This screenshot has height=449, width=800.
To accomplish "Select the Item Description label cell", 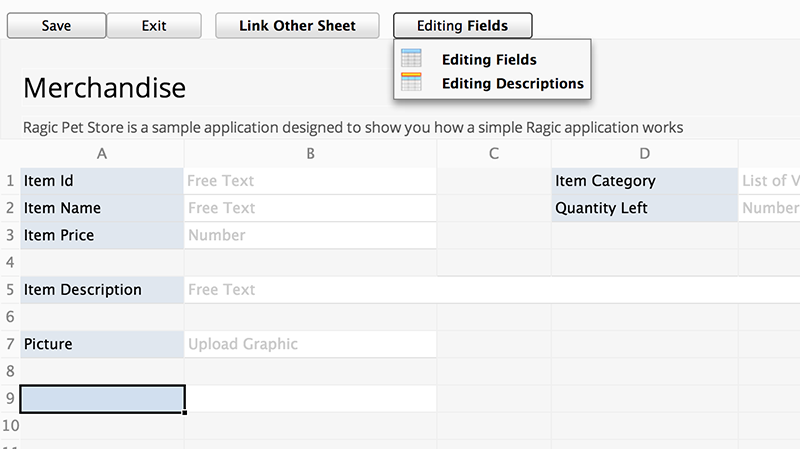I will [102, 290].
